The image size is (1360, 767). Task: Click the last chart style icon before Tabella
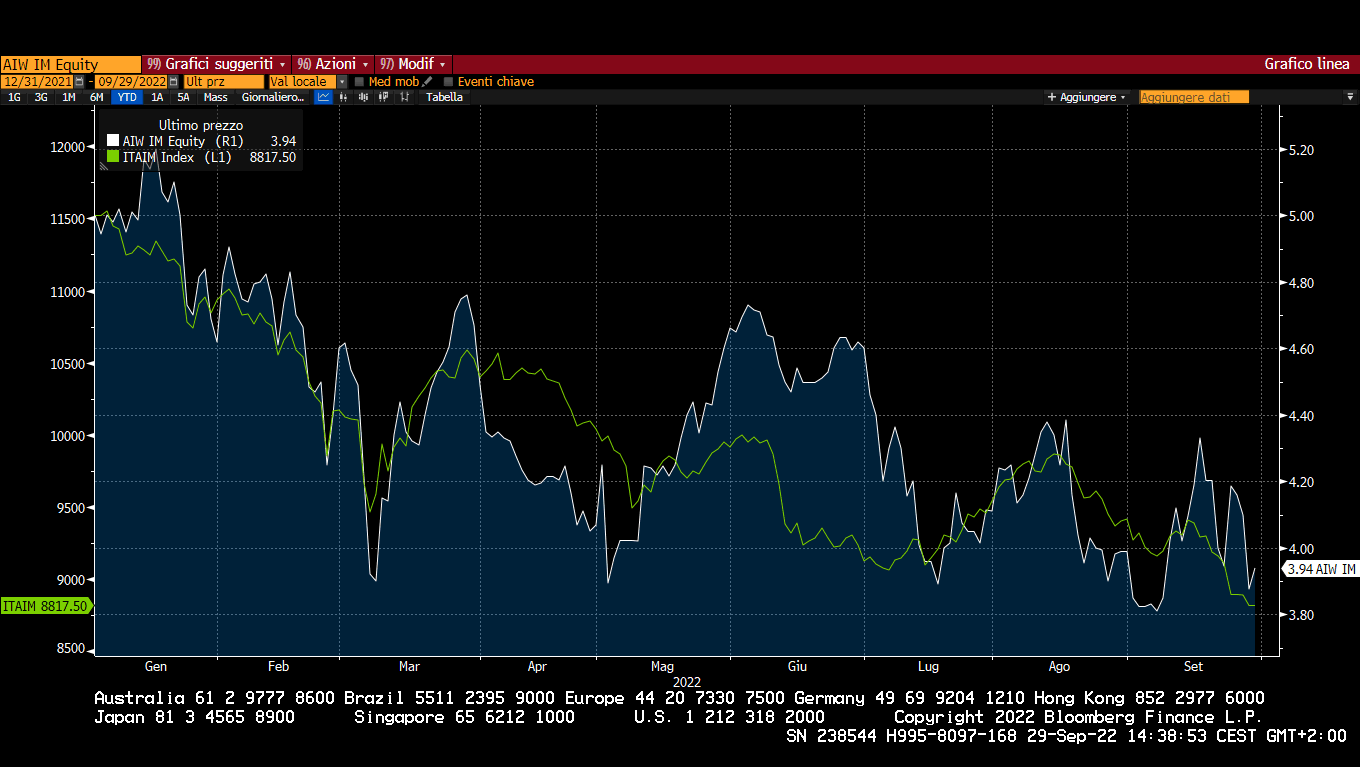coord(404,97)
